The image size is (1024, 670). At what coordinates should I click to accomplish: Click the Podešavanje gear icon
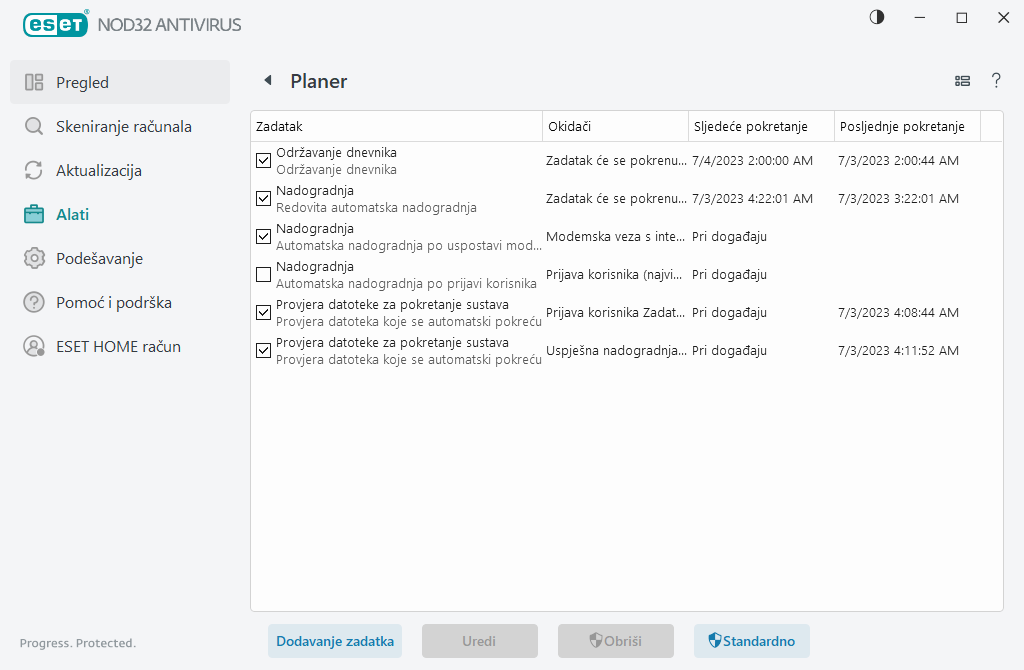pos(34,259)
